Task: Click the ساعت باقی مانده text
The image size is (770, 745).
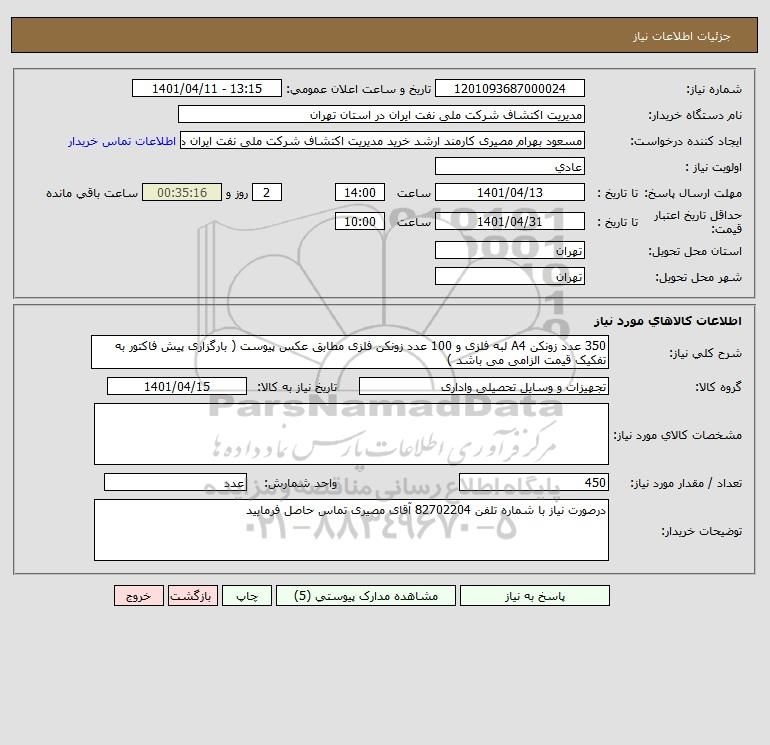Action: click(x=92, y=193)
